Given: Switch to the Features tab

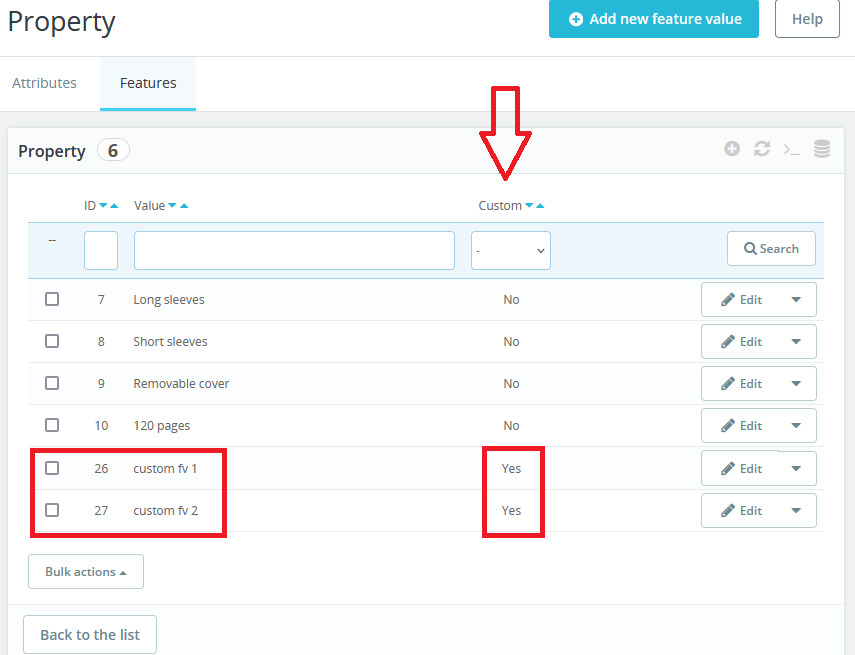Looking at the screenshot, I should click(148, 83).
